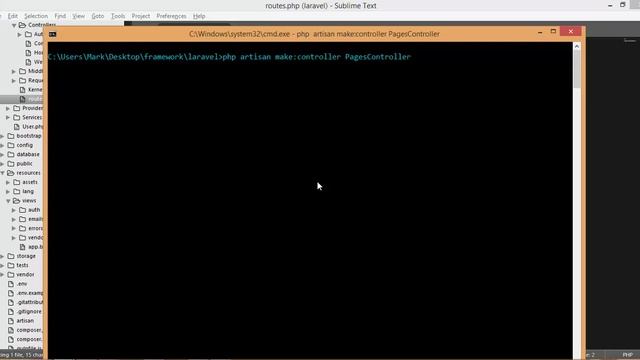Viewport: 640px width, 360px height.
Task: Click the .gitignore file icon
Action: coord(11,311)
